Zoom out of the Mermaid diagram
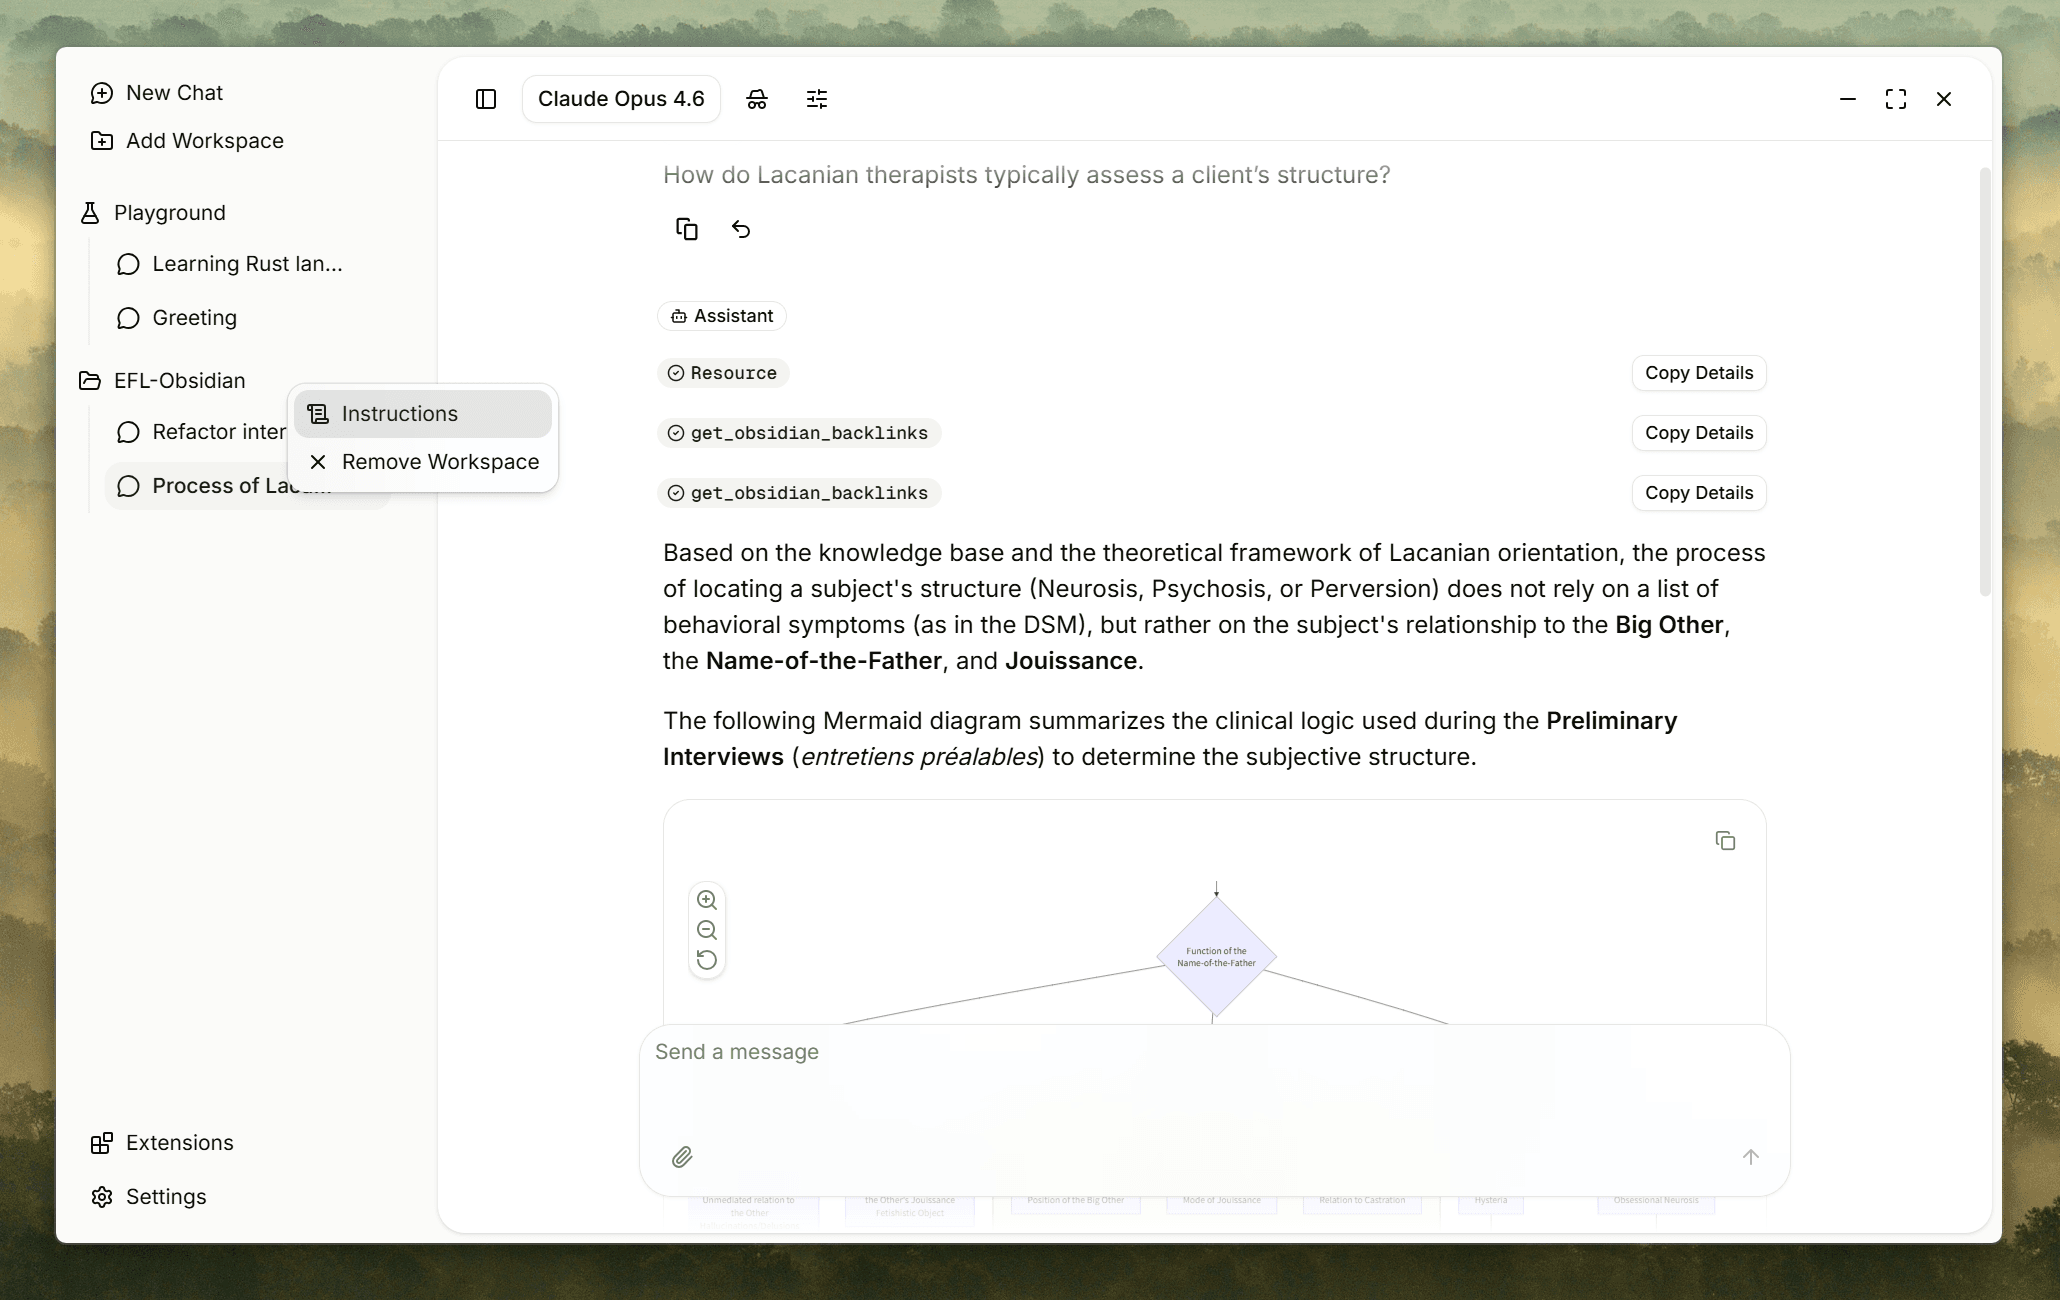Viewport: 2060px width, 1300px height. [707, 930]
